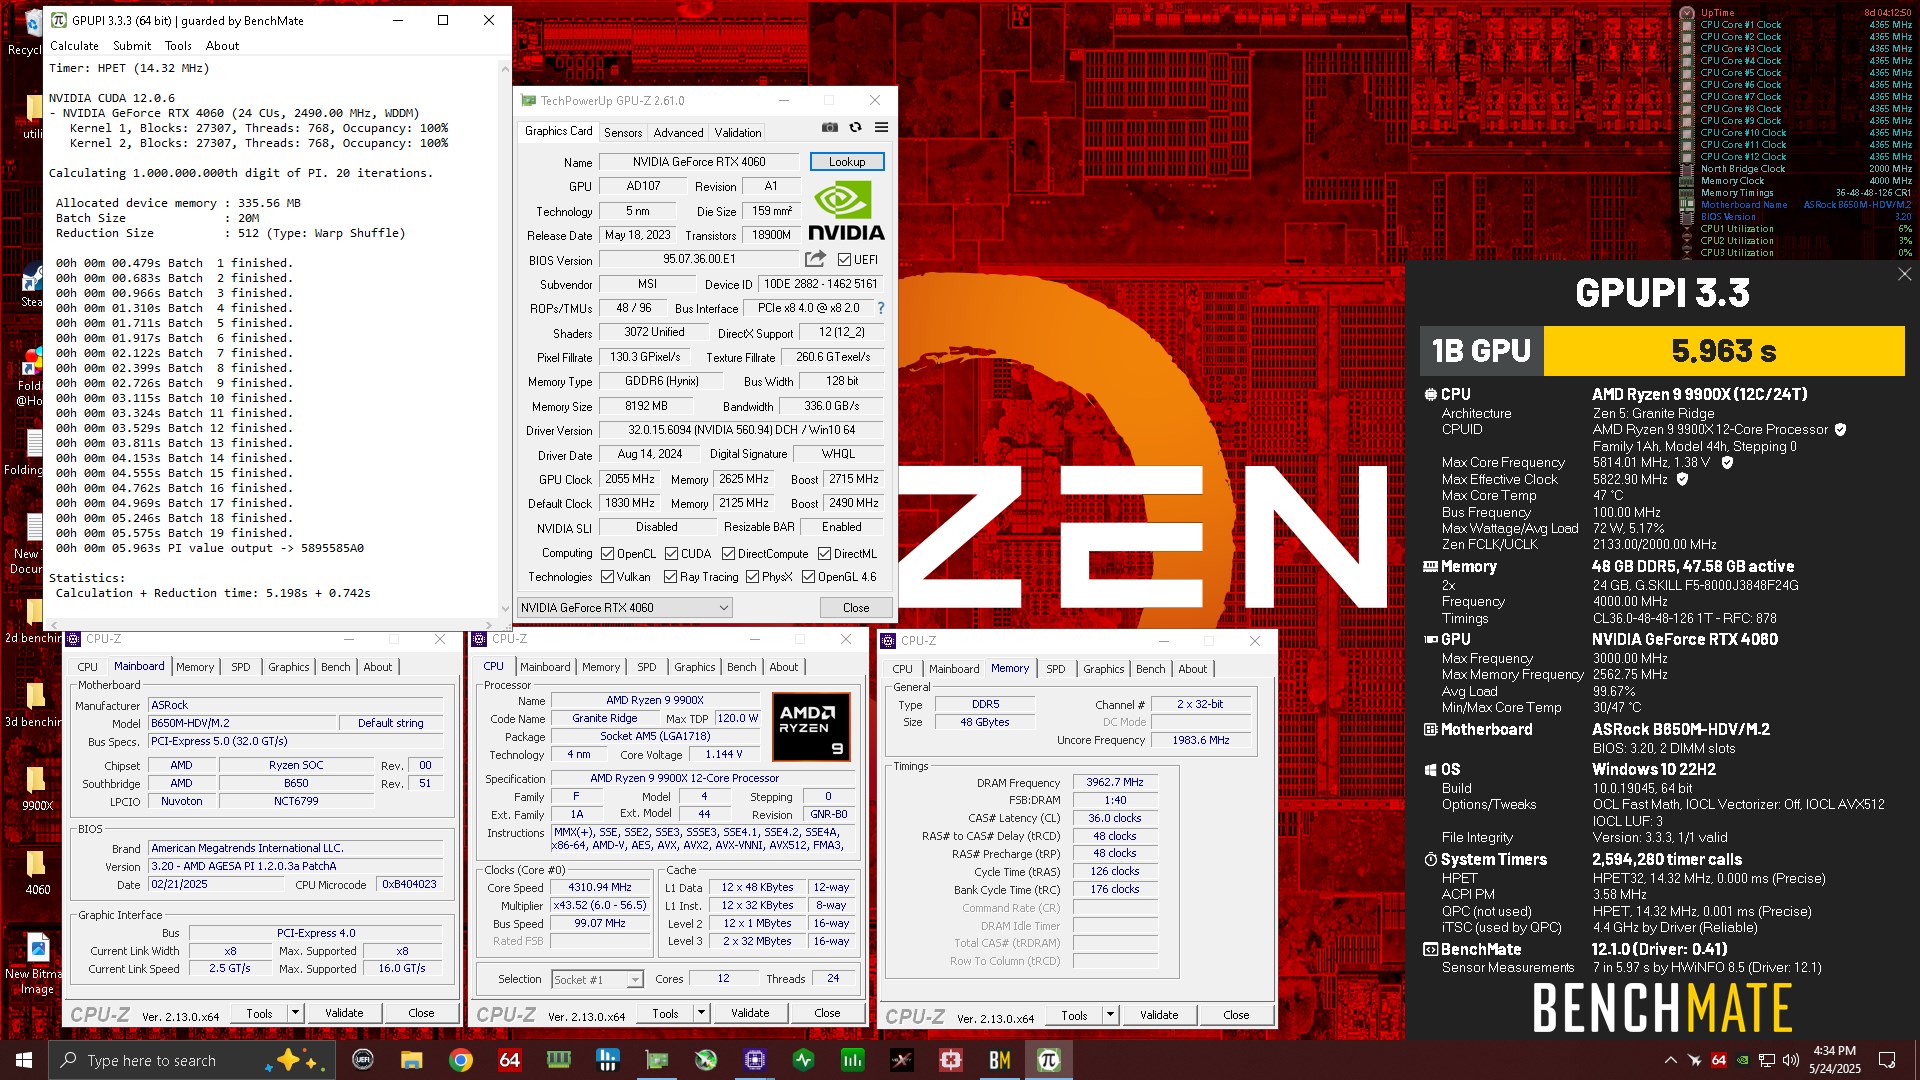Click the BIOS export share icon in GPU-Z
The width and height of the screenshot is (1920, 1080).
click(815, 259)
